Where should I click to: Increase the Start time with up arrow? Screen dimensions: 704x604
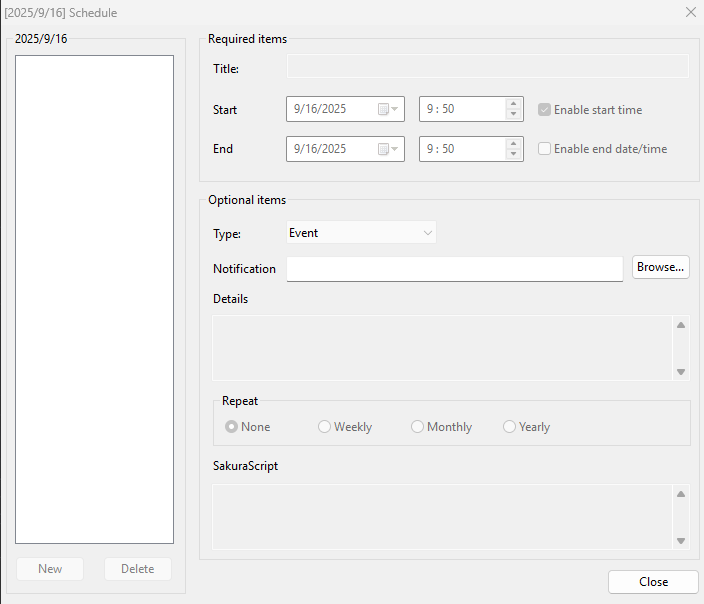click(x=513, y=104)
